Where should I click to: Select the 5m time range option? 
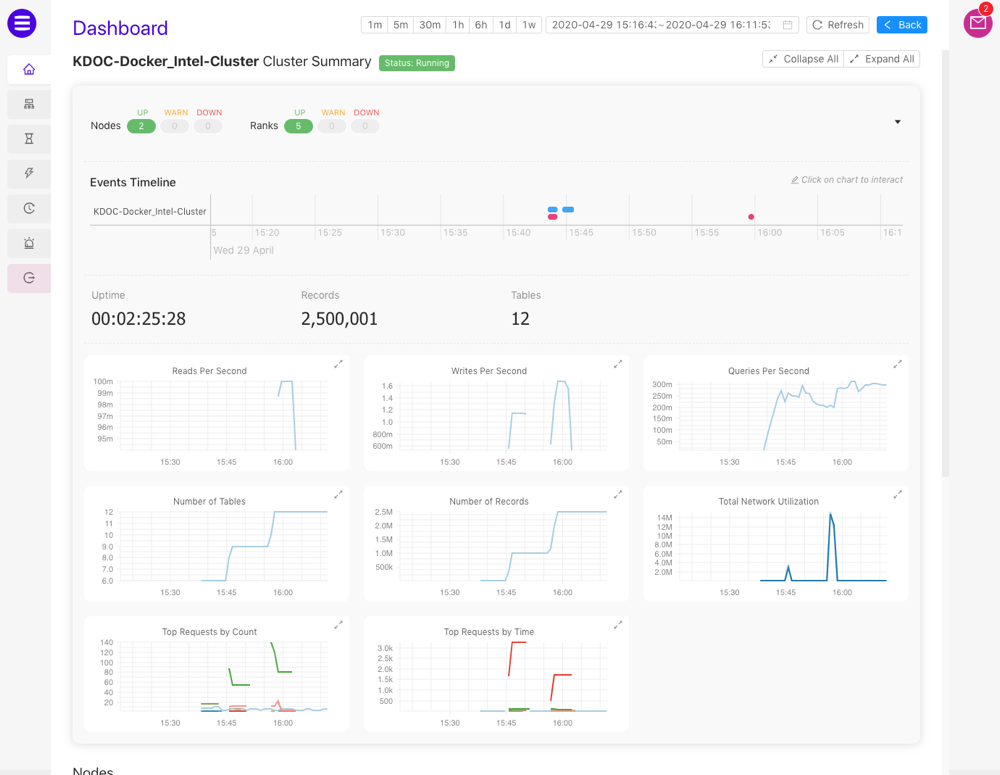click(399, 24)
